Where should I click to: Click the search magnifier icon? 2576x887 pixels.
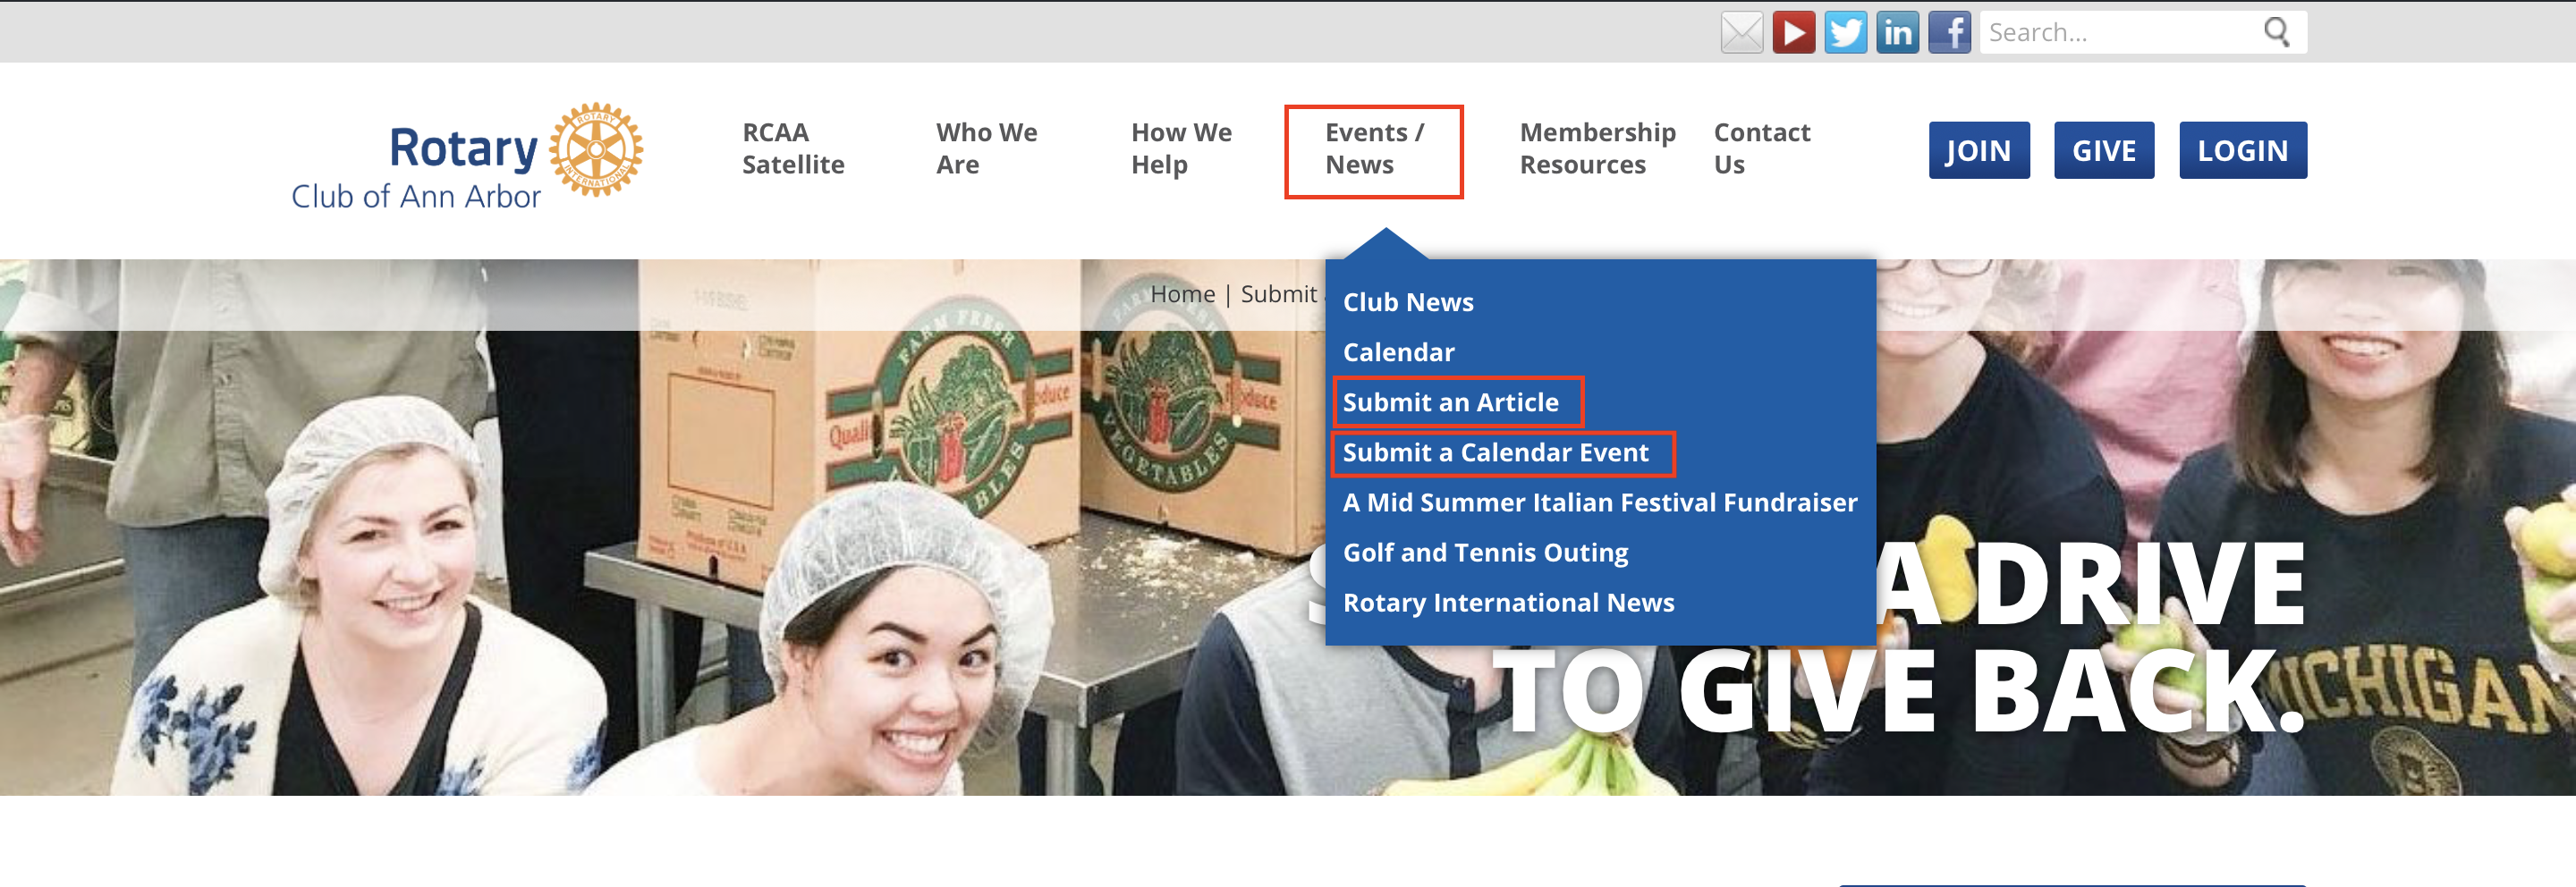pos(2276,33)
